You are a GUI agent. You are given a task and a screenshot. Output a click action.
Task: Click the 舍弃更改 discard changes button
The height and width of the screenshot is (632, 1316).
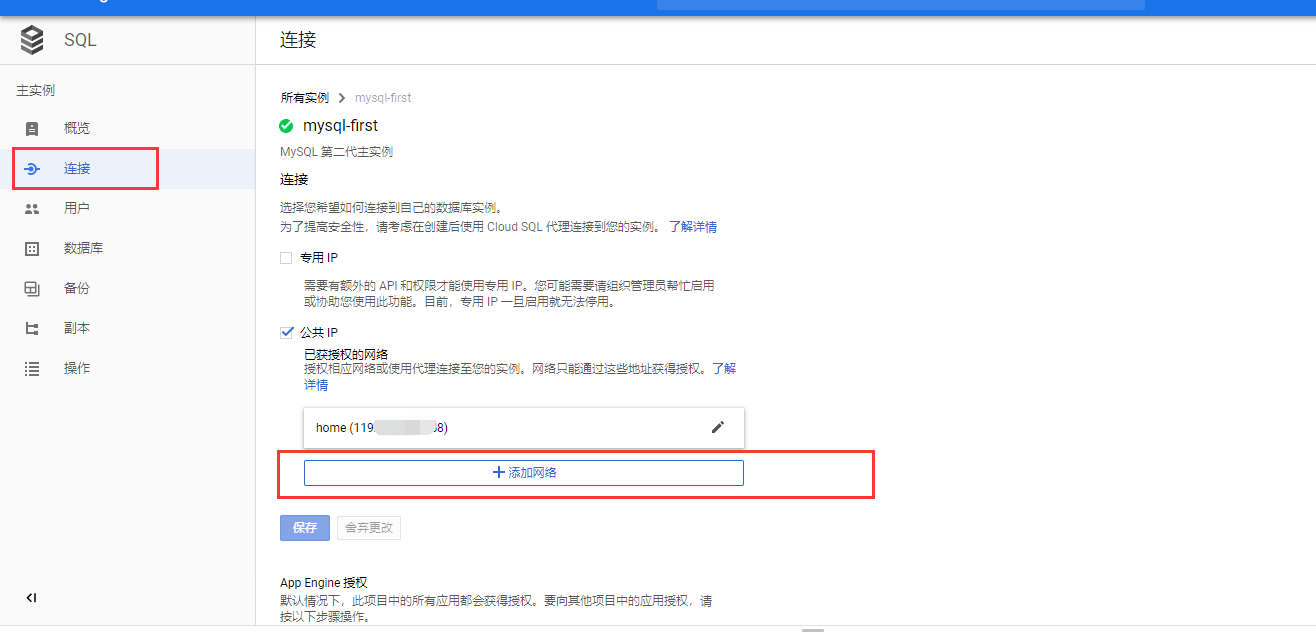369,528
